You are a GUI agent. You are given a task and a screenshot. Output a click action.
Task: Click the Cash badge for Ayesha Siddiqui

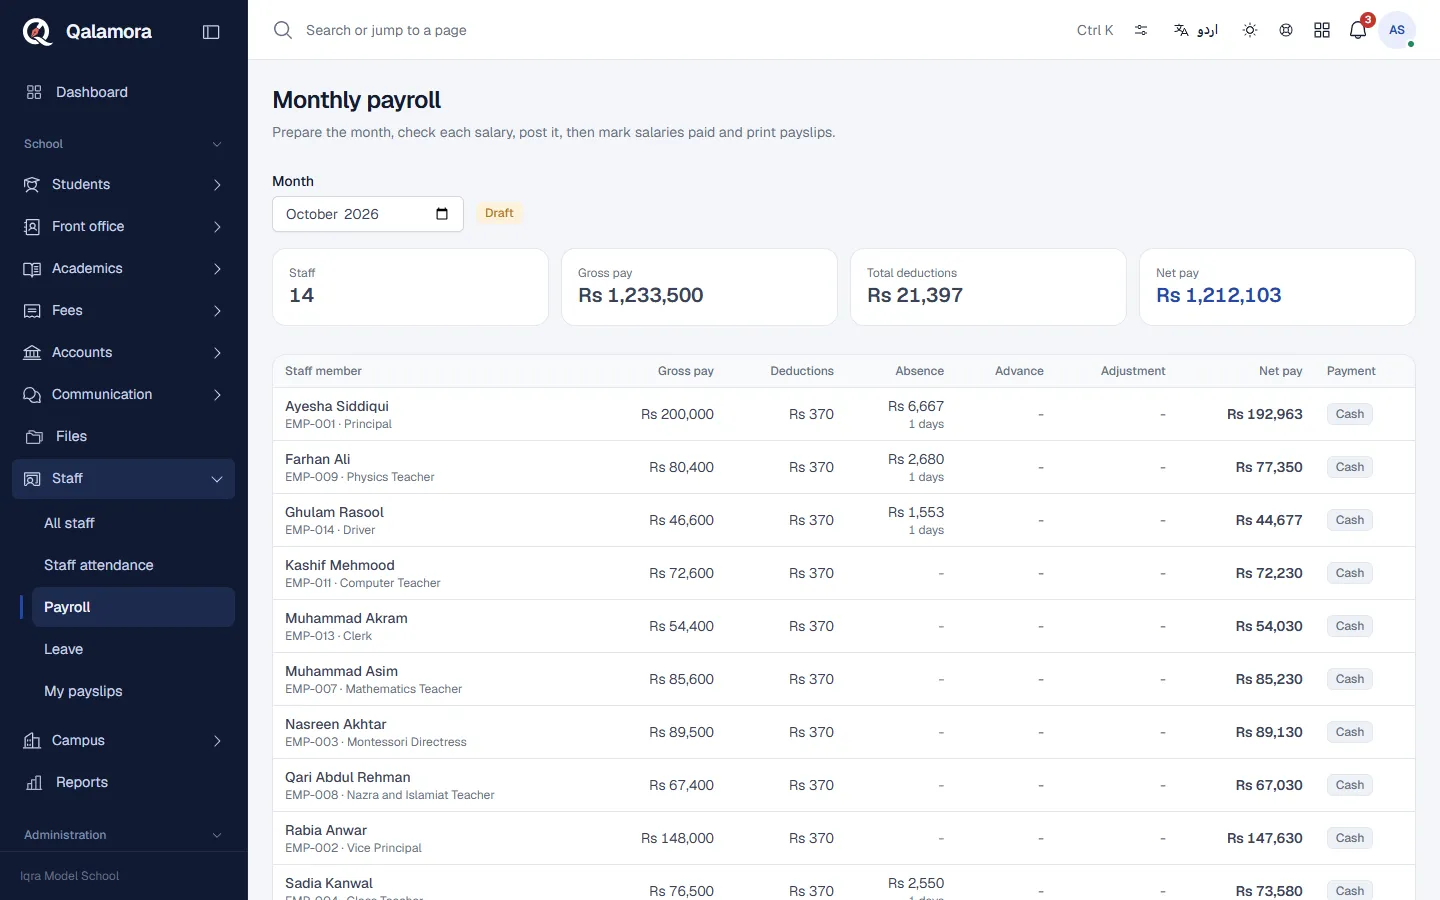tap(1349, 414)
